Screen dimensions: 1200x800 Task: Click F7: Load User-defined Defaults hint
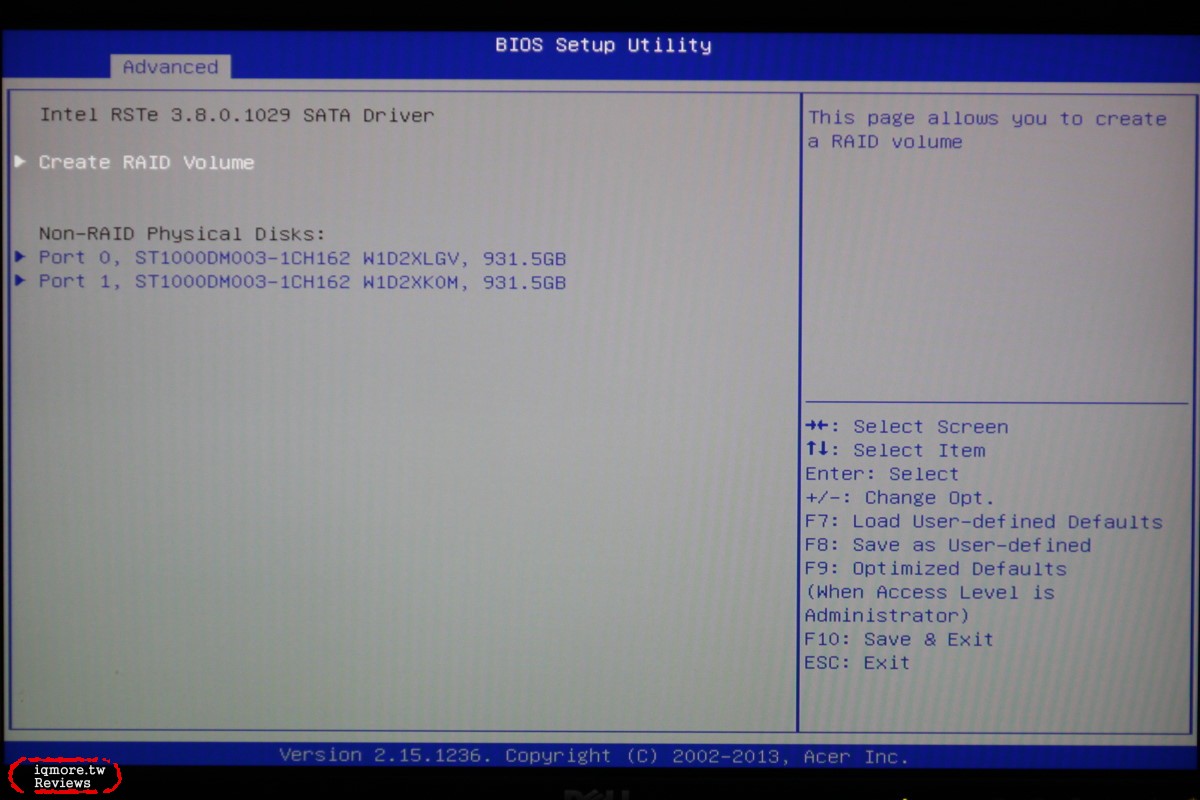983,522
